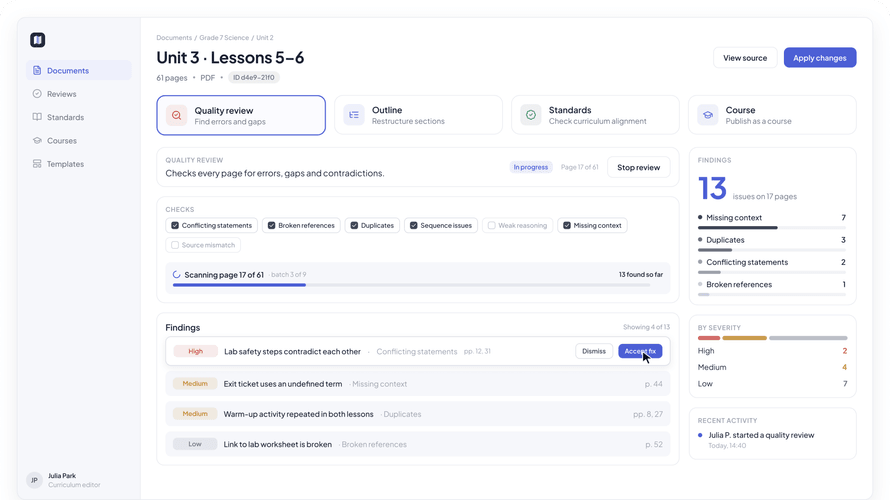Open Templates via its sidebar icon
This screenshot has width=890, height=500.
point(37,163)
